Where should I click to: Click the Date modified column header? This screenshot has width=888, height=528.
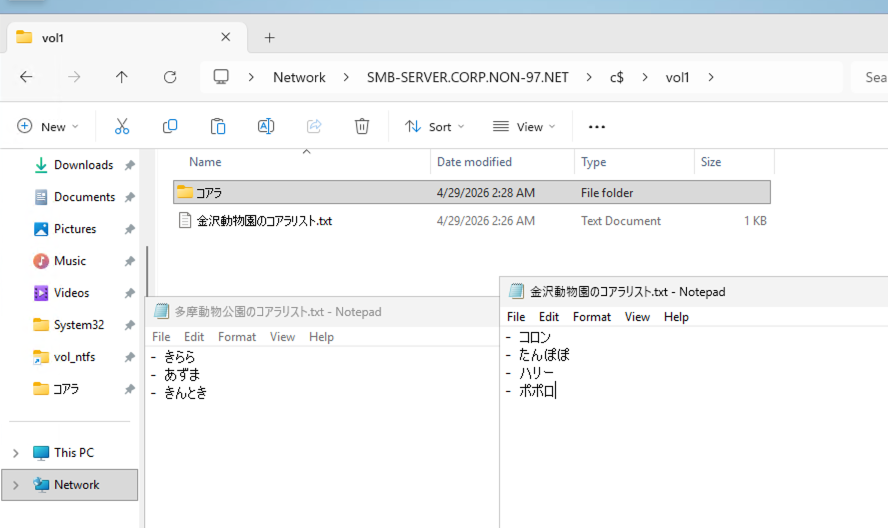tap(474, 162)
